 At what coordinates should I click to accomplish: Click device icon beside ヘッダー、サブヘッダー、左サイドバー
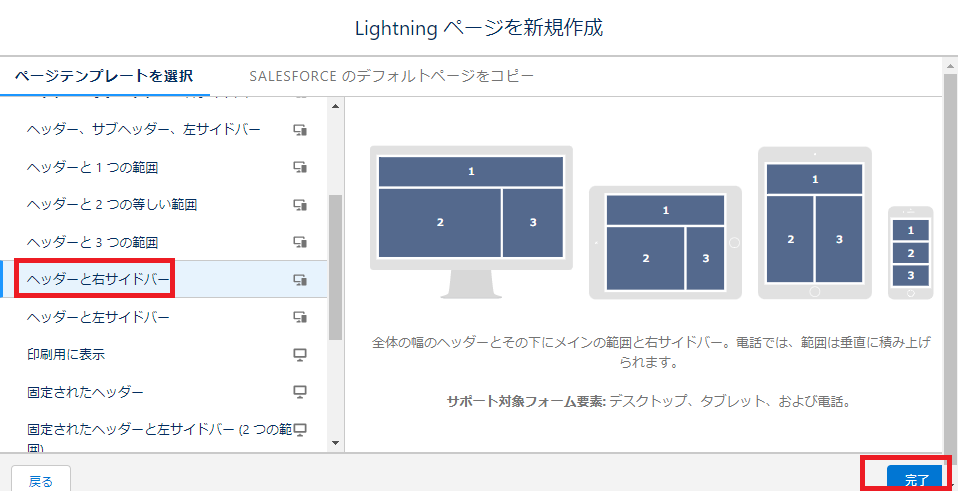click(299, 129)
